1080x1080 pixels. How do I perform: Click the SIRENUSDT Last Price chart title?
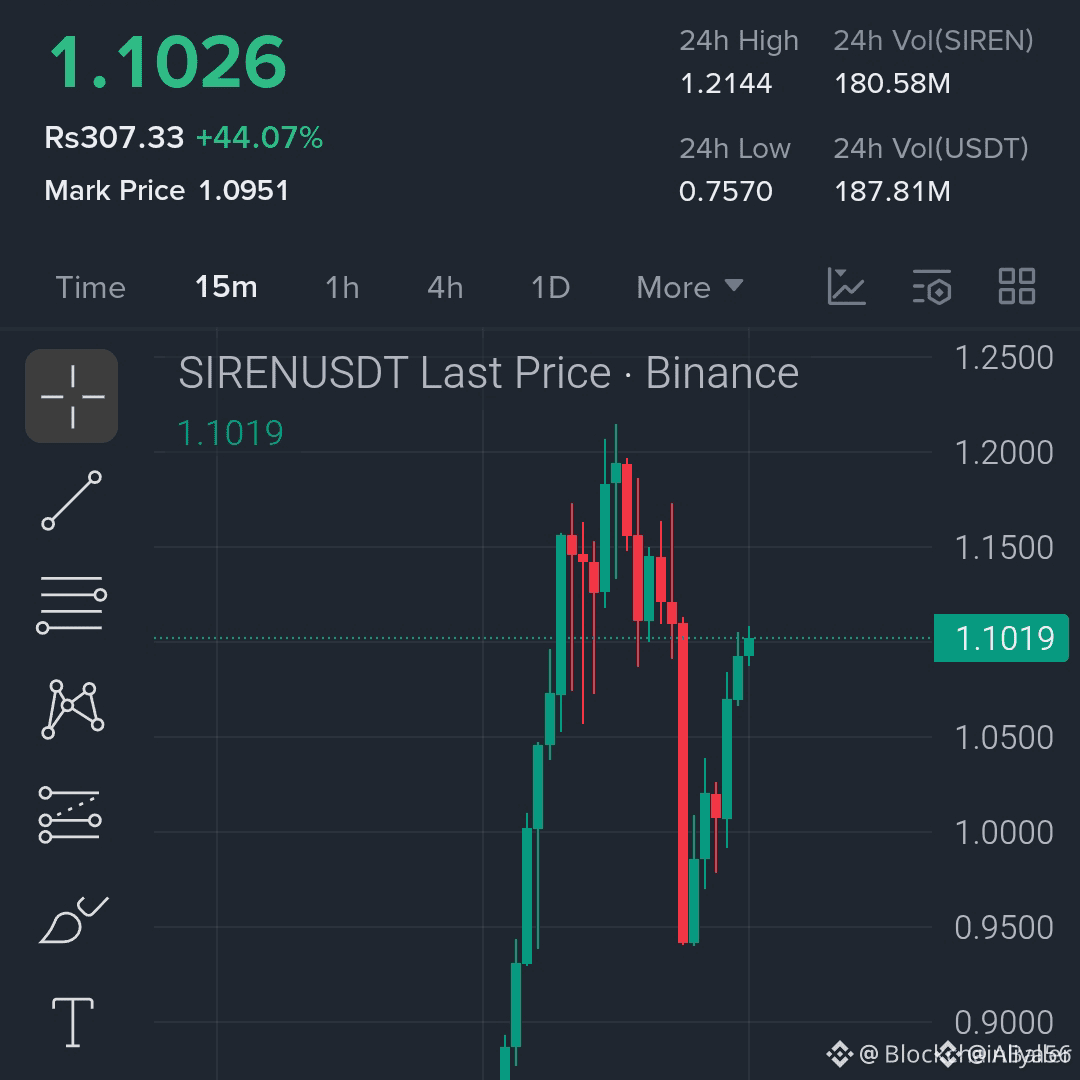[488, 373]
